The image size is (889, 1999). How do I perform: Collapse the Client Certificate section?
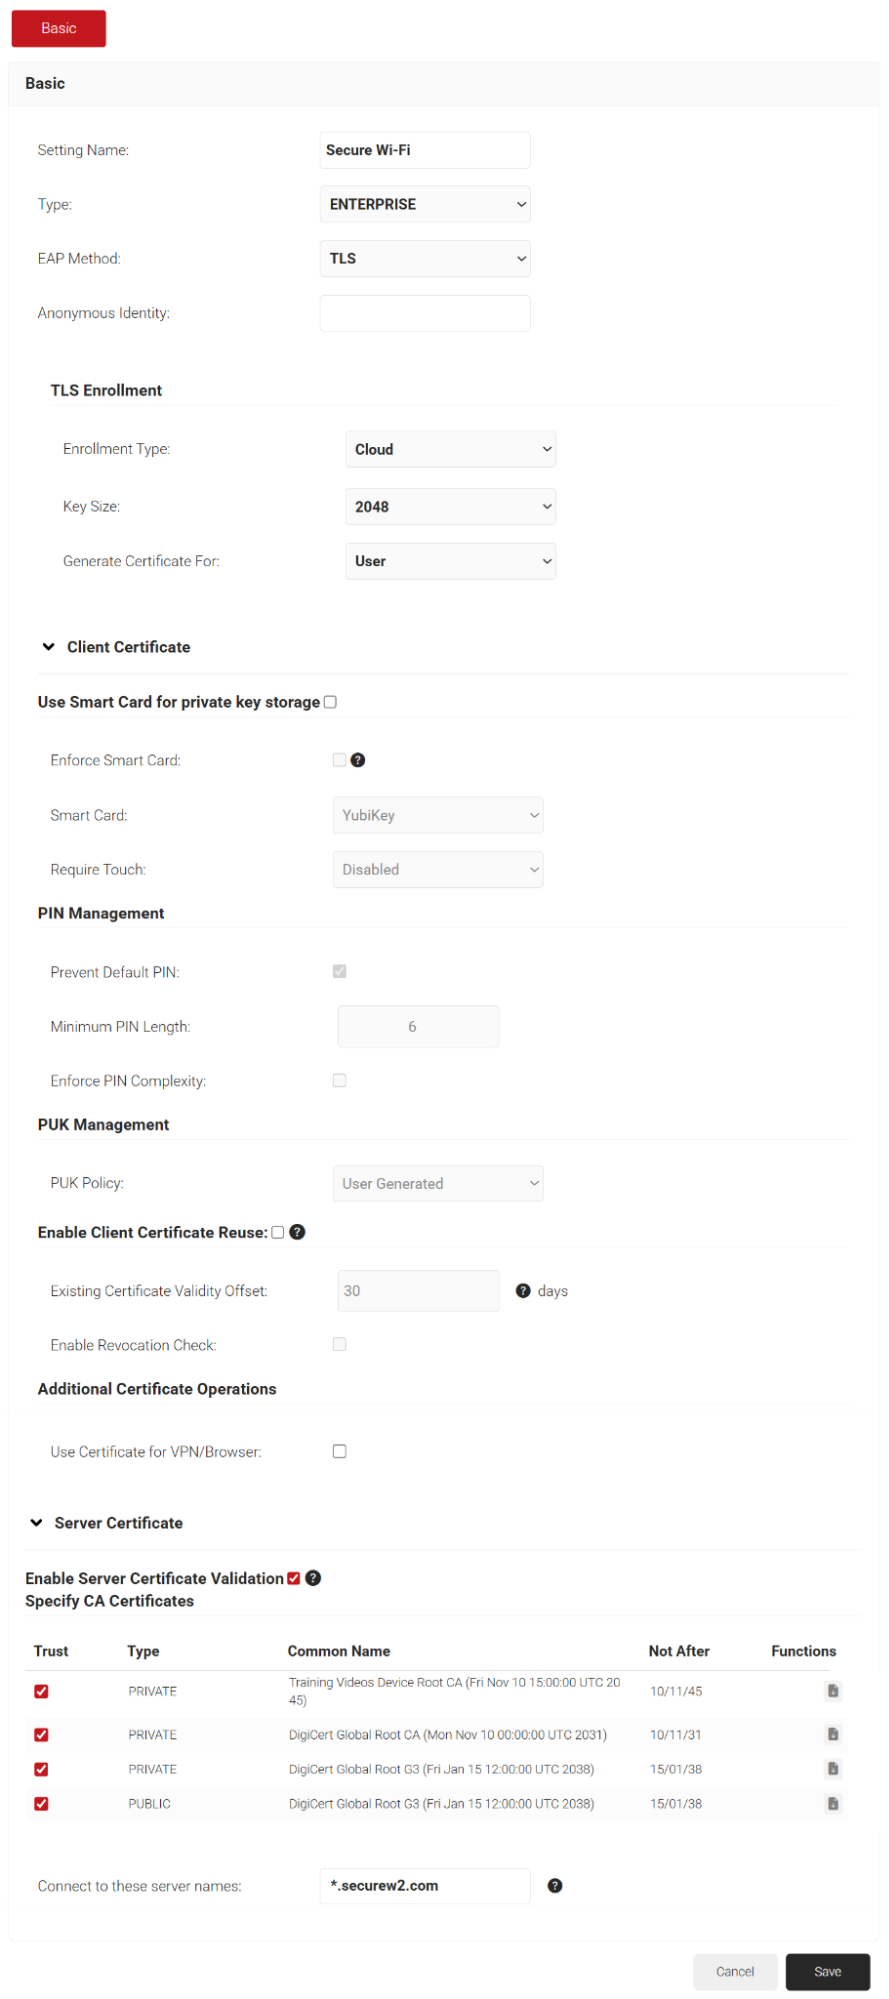click(x=49, y=647)
